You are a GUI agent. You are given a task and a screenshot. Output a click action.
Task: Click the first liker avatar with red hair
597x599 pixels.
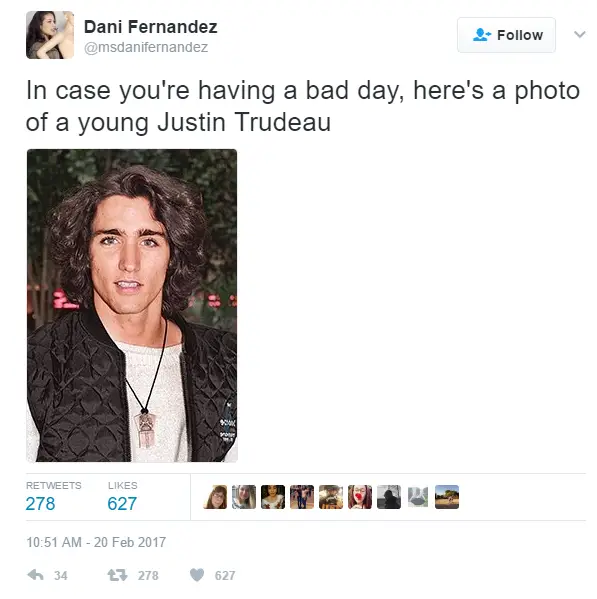(x=215, y=497)
